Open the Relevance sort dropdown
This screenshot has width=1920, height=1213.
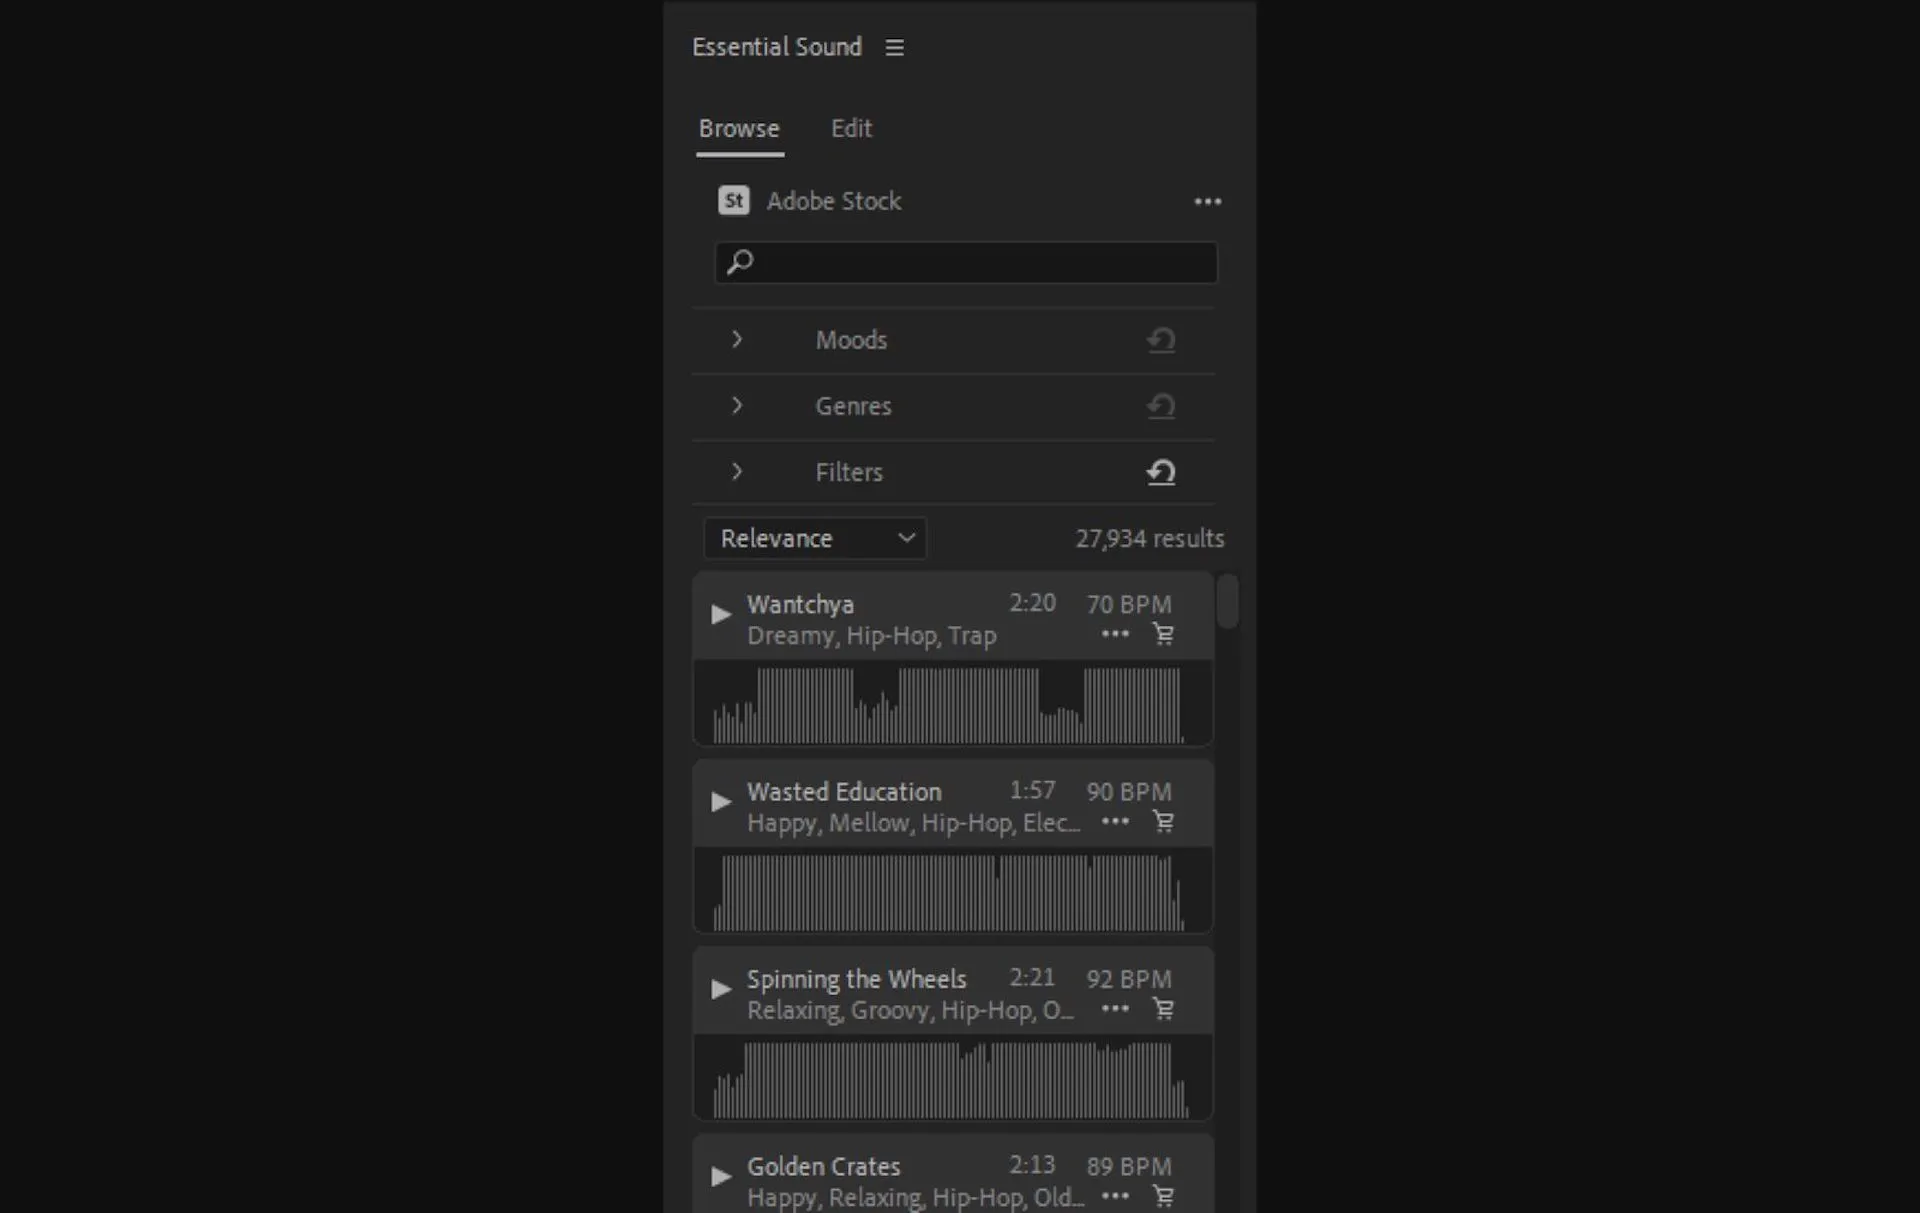[x=815, y=538]
